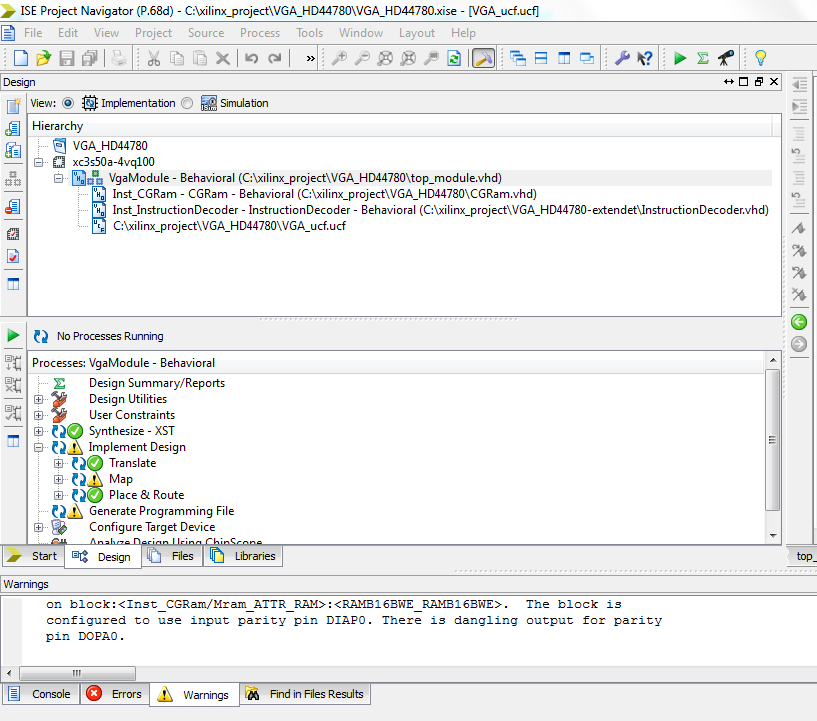
Task: Click the green run process arrow in panel
Action: click(x=13, y=335)
